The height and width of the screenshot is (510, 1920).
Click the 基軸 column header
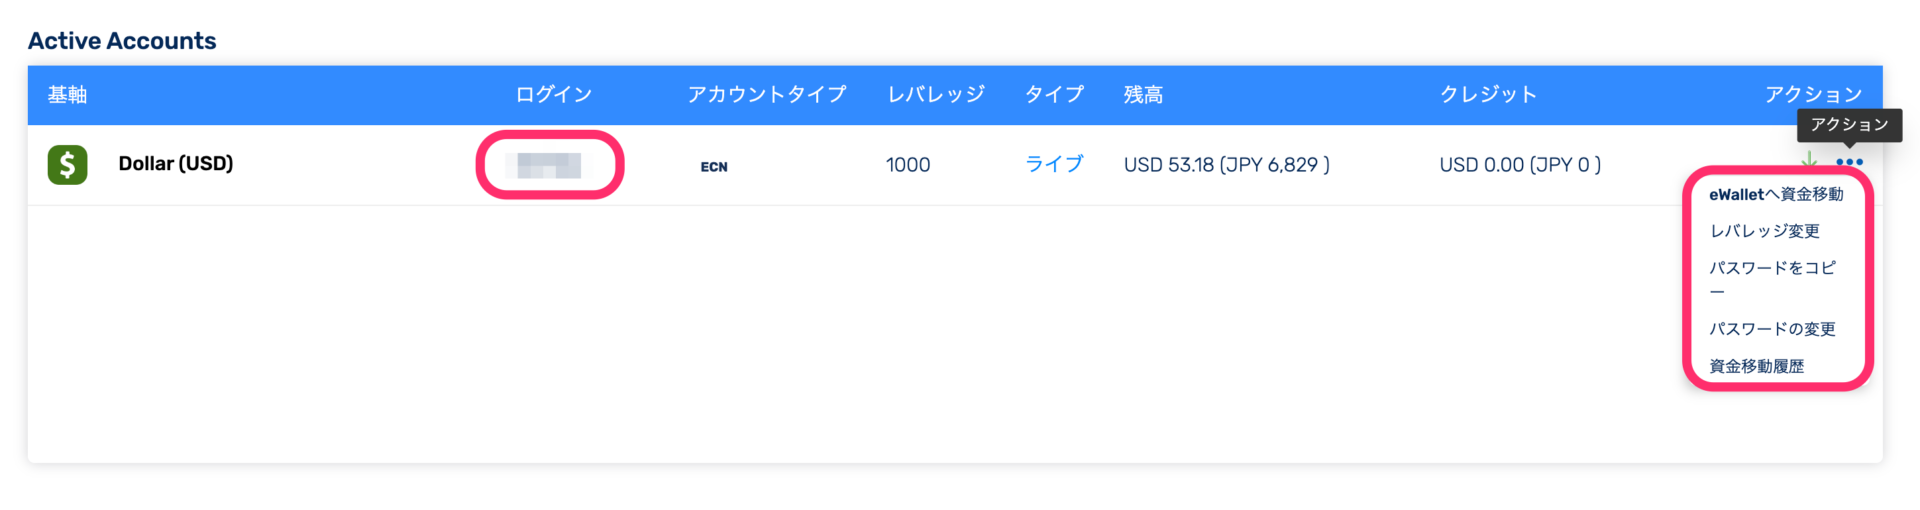pos(67,95)
